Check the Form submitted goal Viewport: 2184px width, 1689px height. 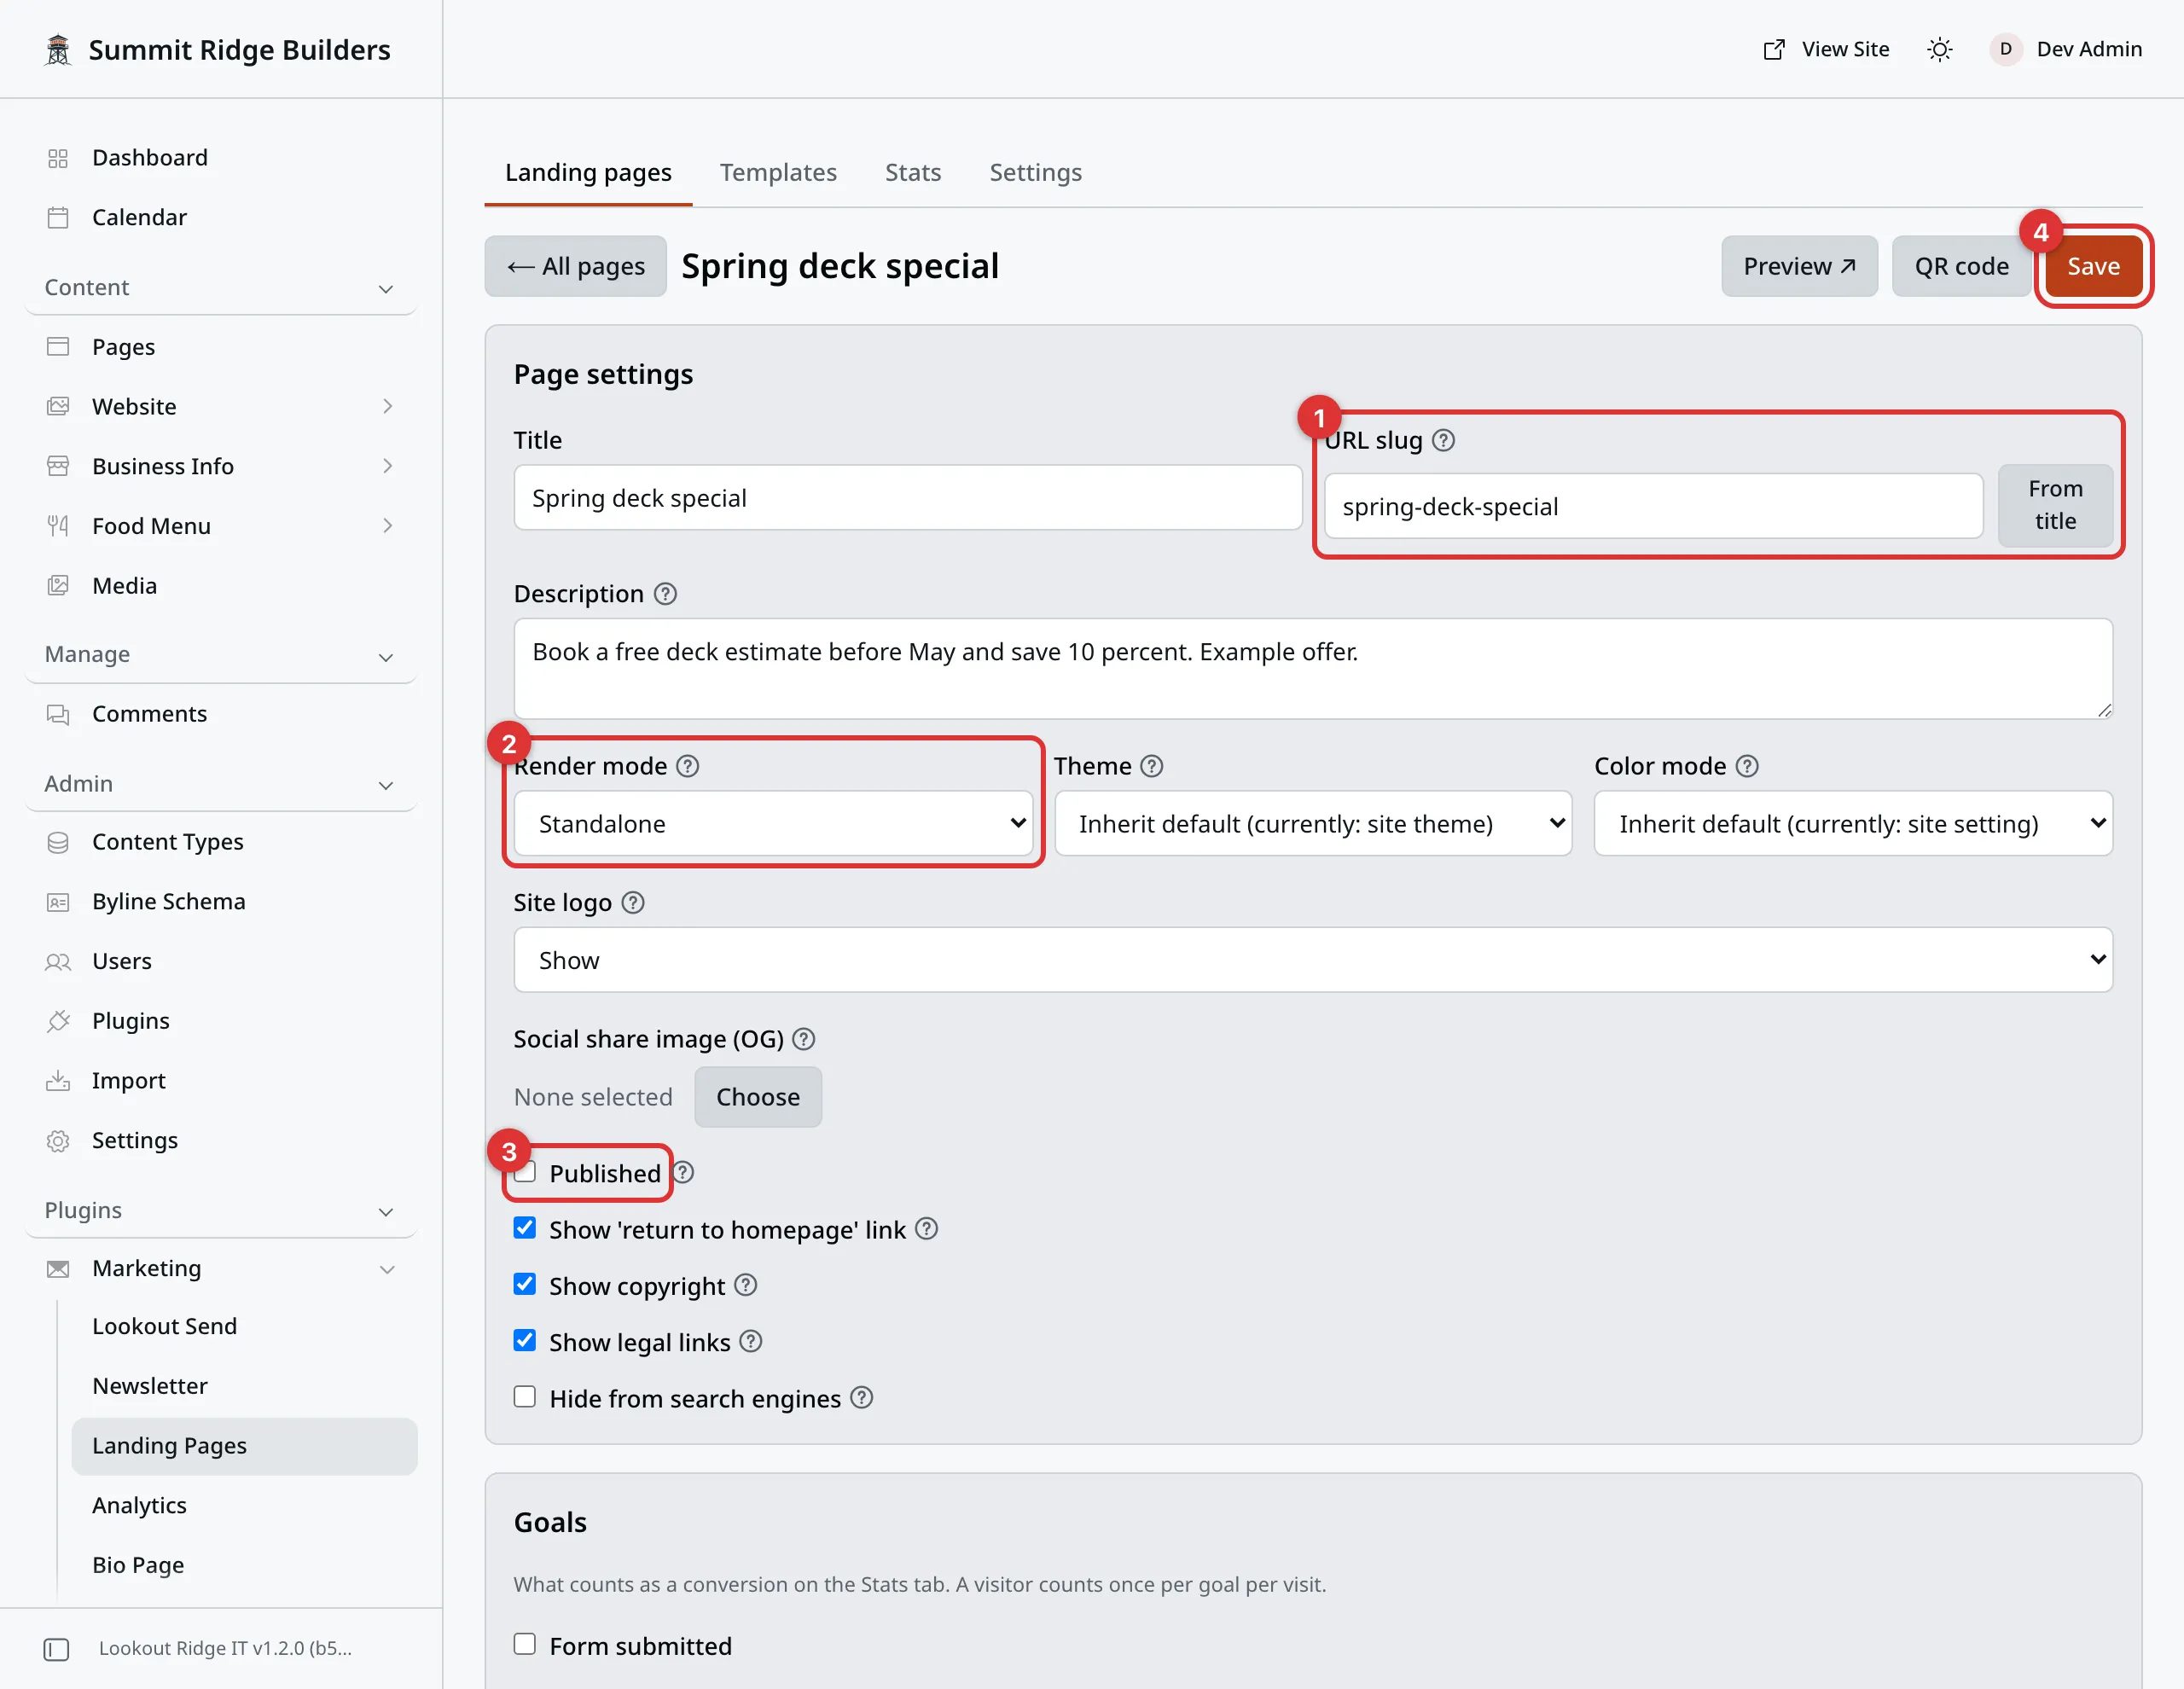click(525, 1644)
